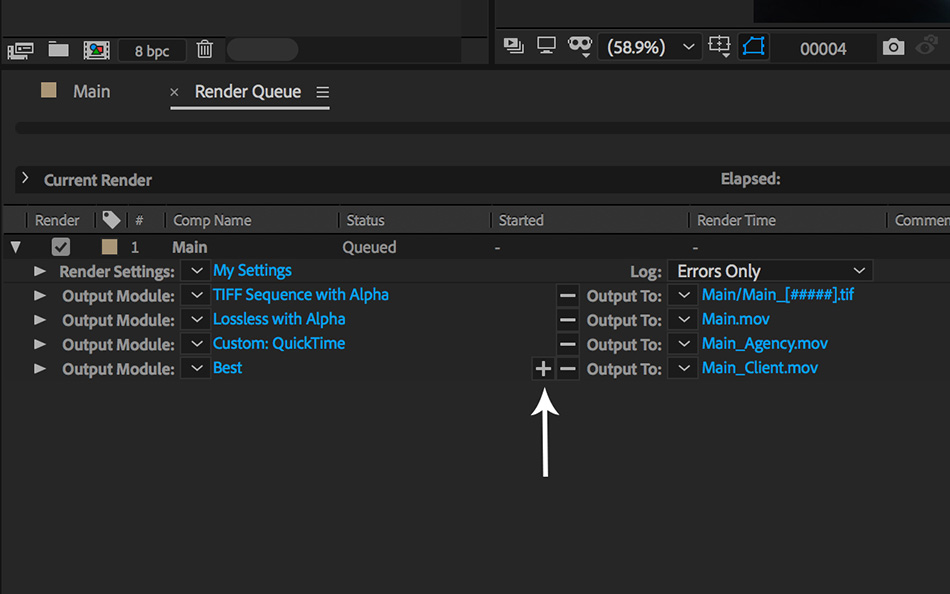The image size is (950, 594).
Task: Open the Render Queue panel menu
Action: click(322, 92)
